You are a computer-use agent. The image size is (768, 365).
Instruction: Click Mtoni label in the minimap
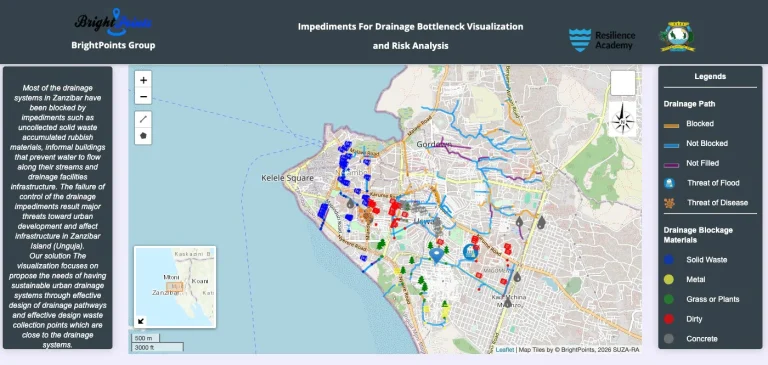click(170, 277)
